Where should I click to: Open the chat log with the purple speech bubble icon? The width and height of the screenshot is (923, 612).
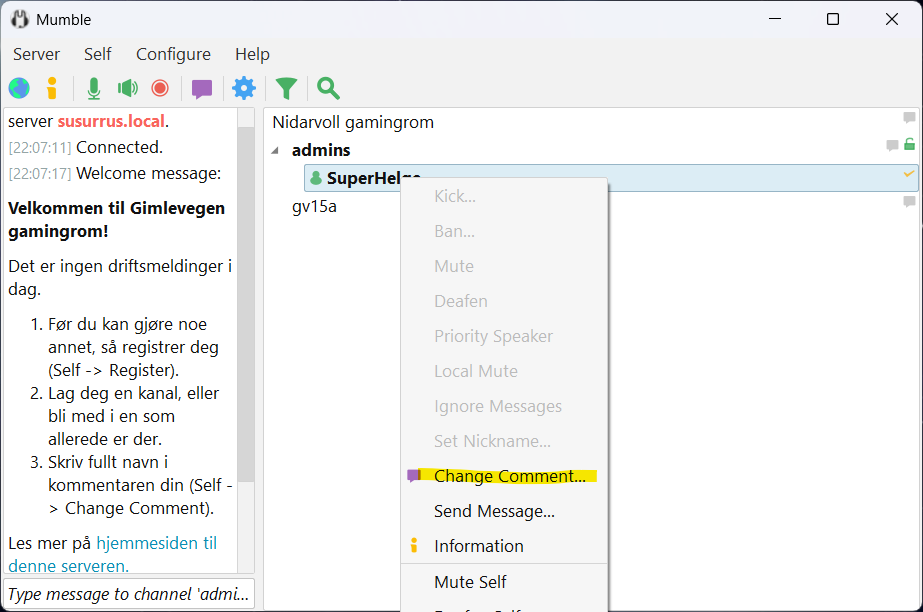[x=201, y=88]
